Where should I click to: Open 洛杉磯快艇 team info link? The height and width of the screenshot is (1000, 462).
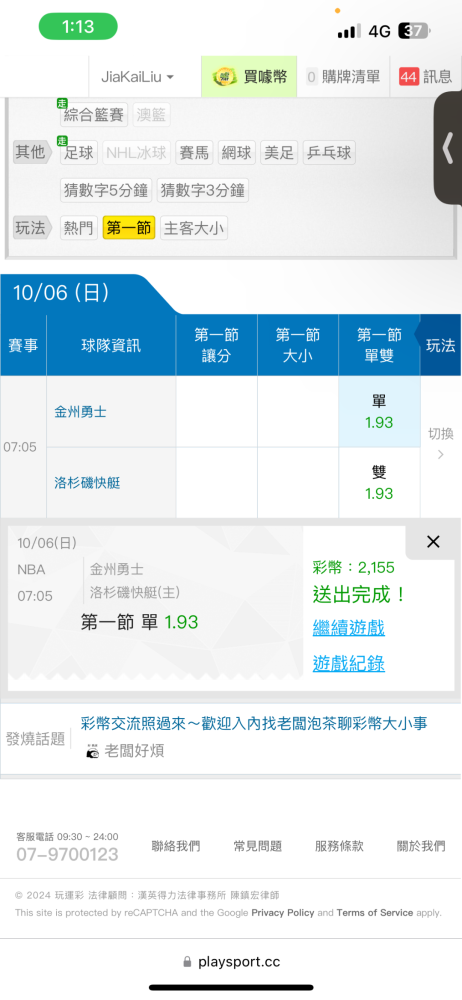click(87, 483)
